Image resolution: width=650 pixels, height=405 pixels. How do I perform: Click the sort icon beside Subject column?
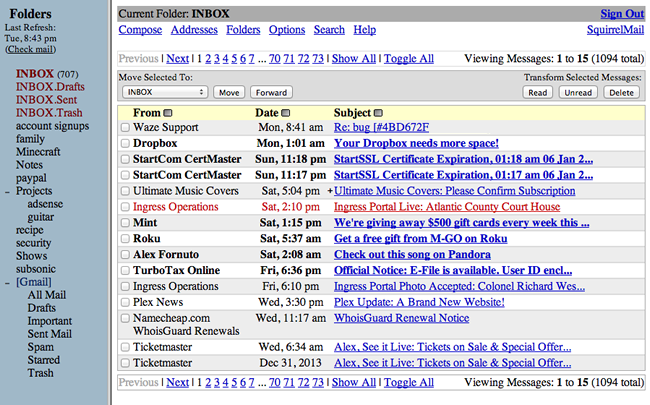click(x=380, y=113)
